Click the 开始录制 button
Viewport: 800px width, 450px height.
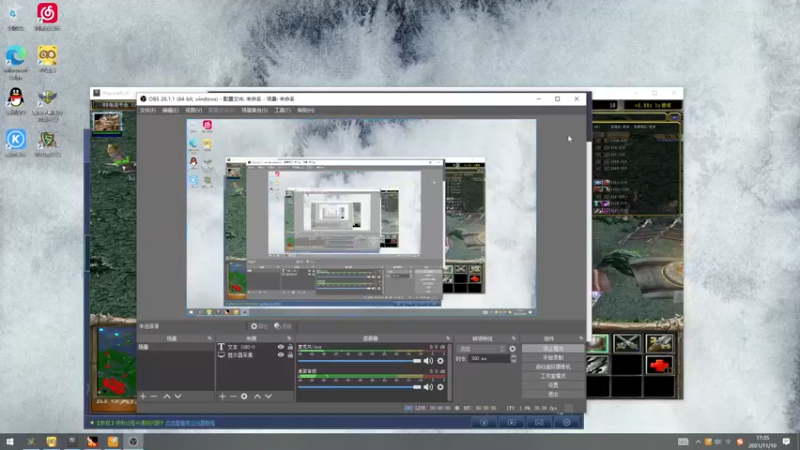(553, 358)
